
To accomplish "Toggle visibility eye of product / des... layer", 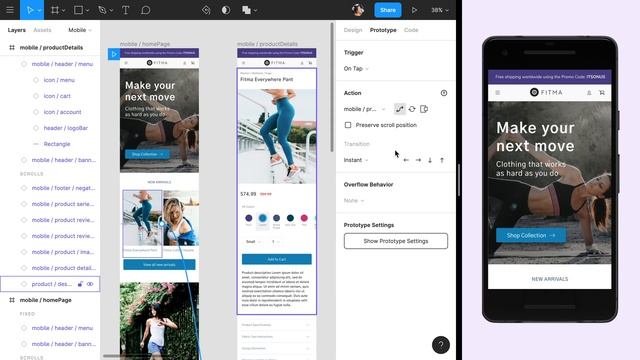I will [x=90, y=284].
